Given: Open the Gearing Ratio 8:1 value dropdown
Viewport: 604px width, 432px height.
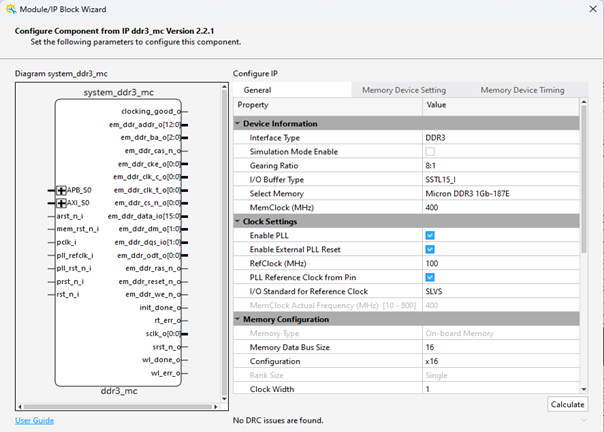Looking at the screenshot, I should pos(501,166).
